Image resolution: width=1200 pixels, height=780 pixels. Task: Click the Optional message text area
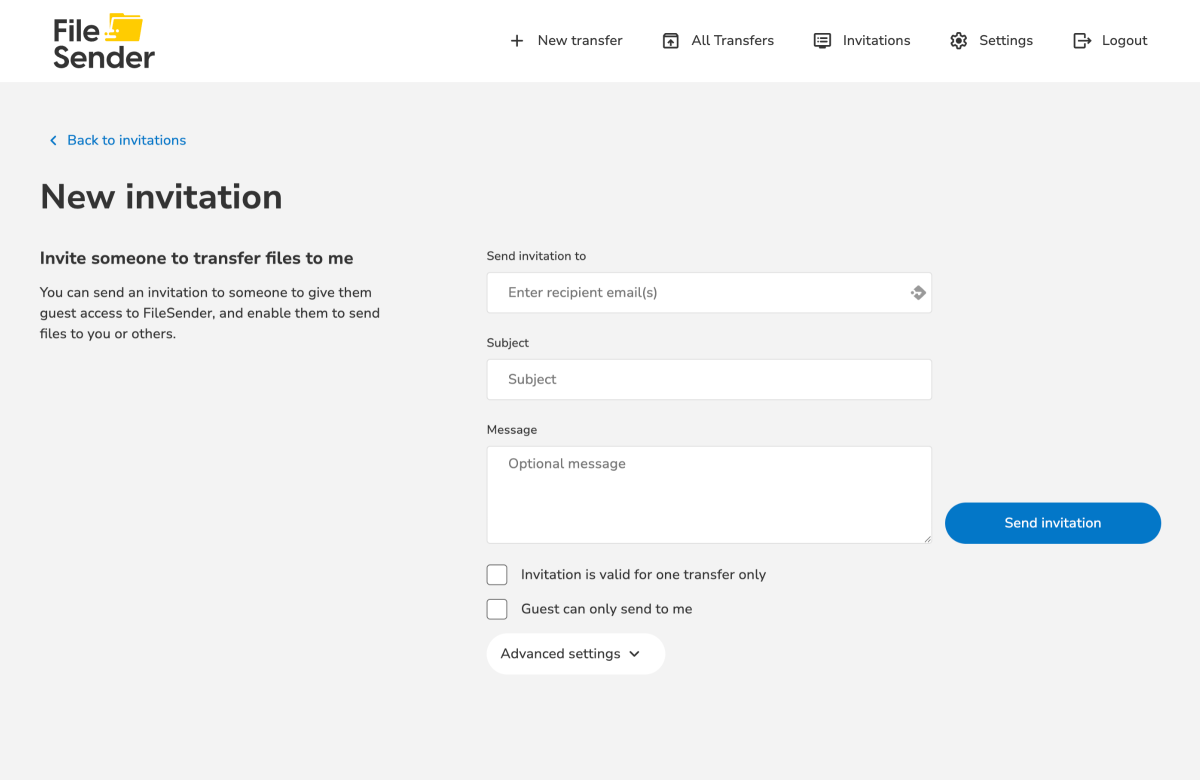coord(709,495)
